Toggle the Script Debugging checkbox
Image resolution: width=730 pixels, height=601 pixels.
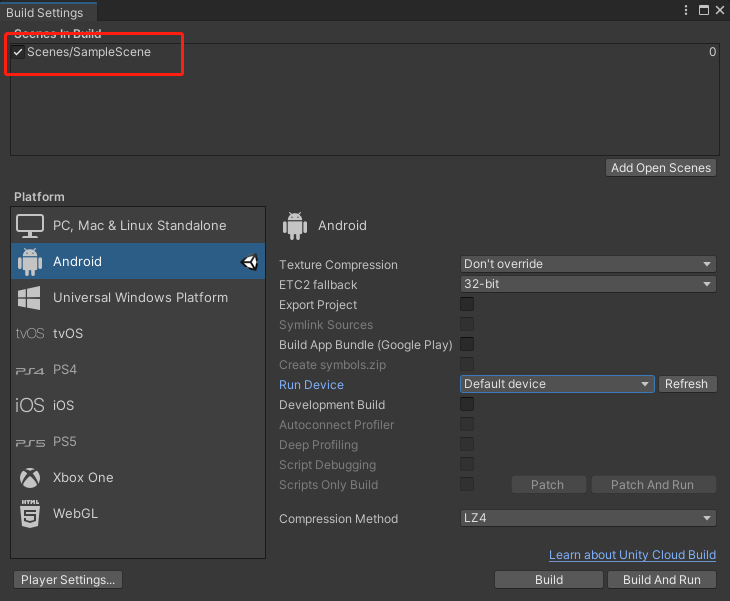[467, 465]
